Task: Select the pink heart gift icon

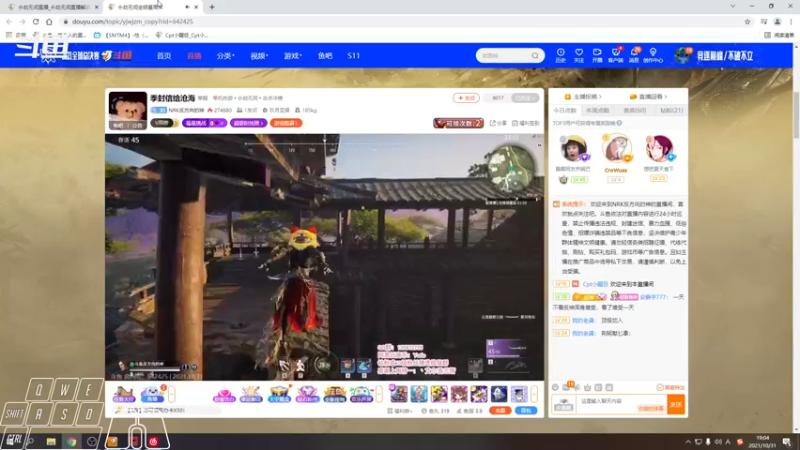Action: 223,394
